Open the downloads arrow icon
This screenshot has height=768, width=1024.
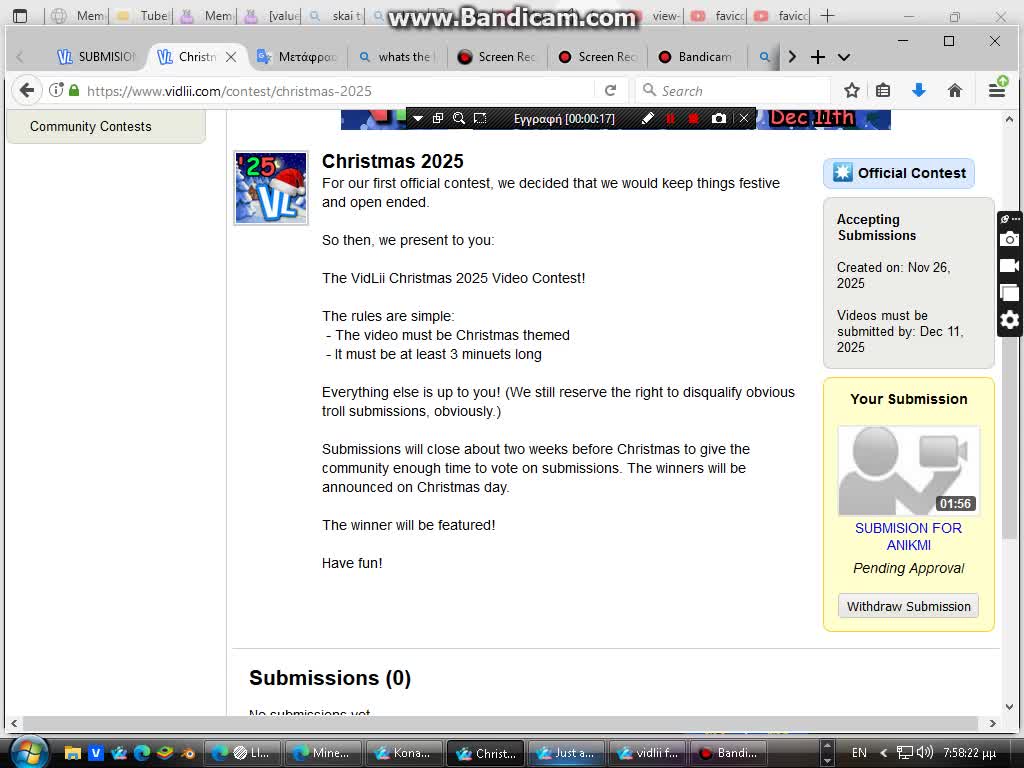tap(918, 90)
